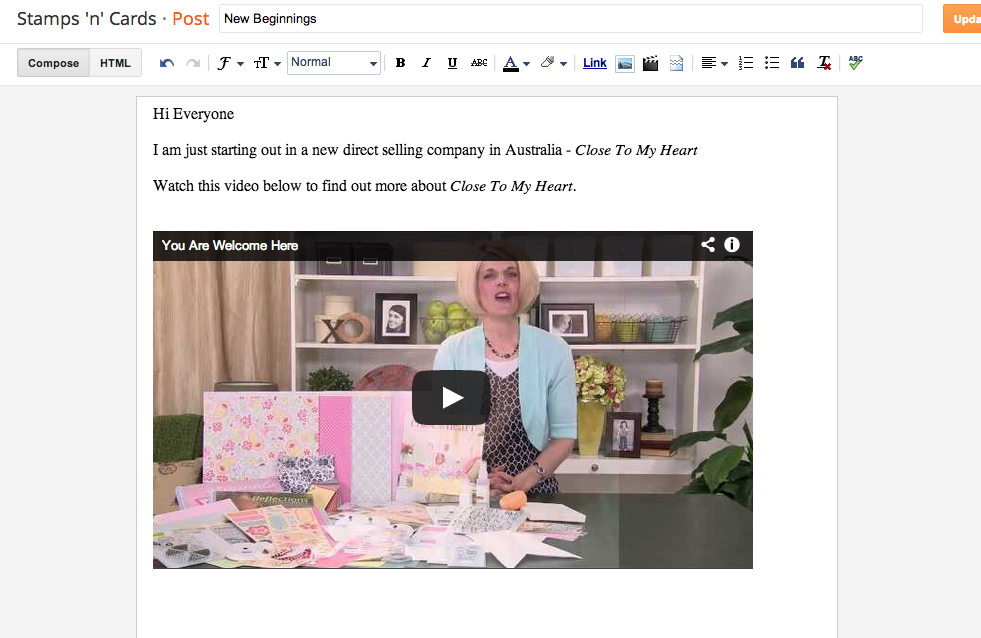
Task: Click the video title You Are Welcome Here
Action: click(x=230, y=245)
